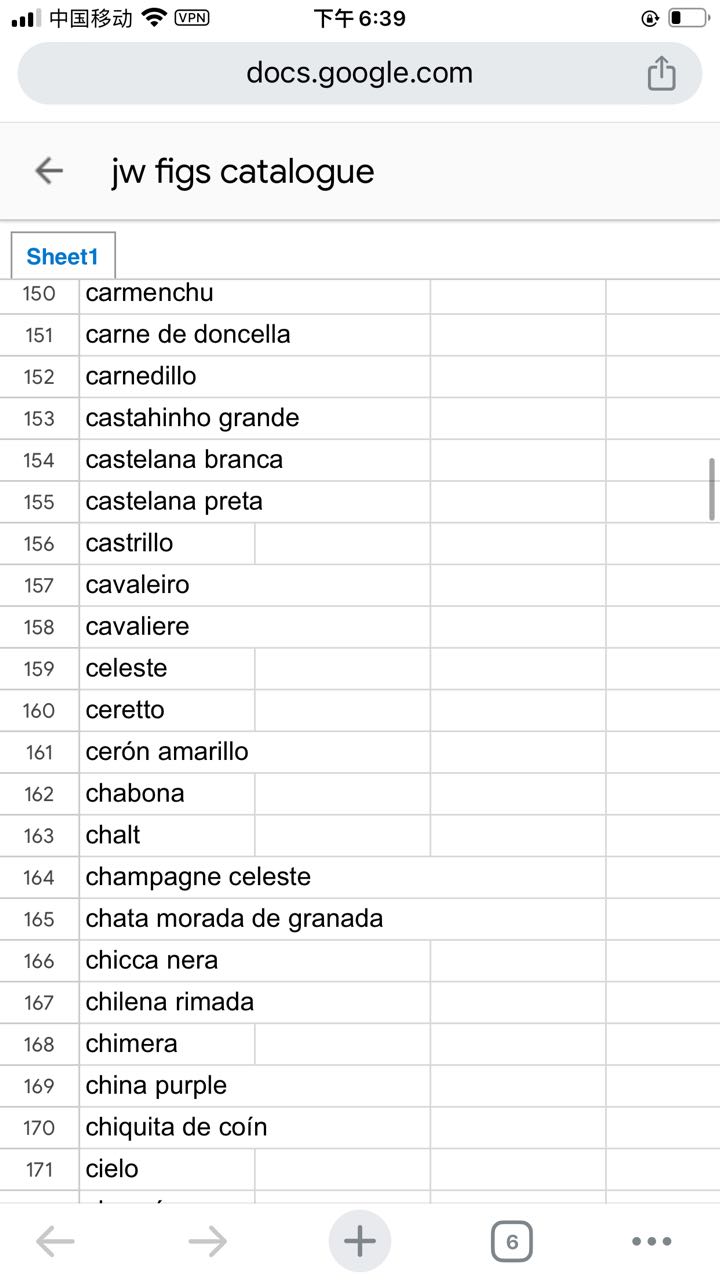Select the chimera cell

coord(167,1044)
